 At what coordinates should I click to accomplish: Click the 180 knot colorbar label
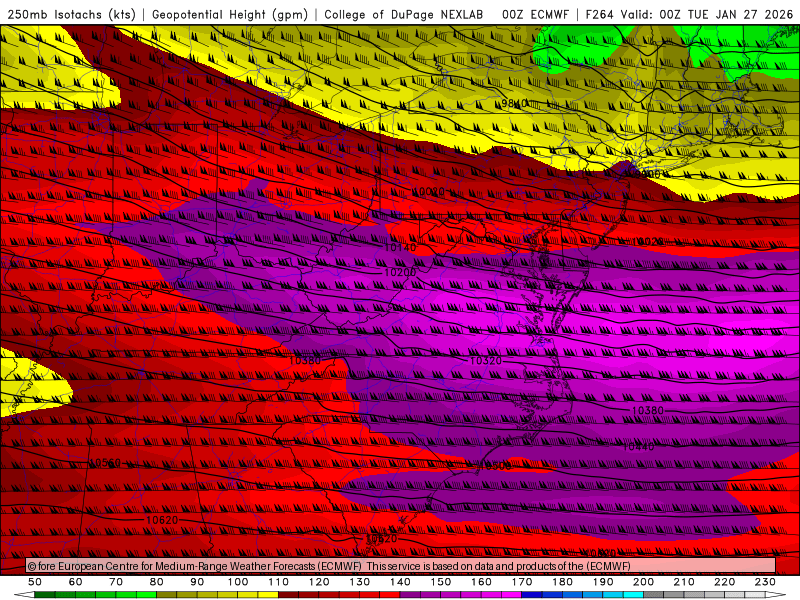pyautogui.click(x=562, y=582)
